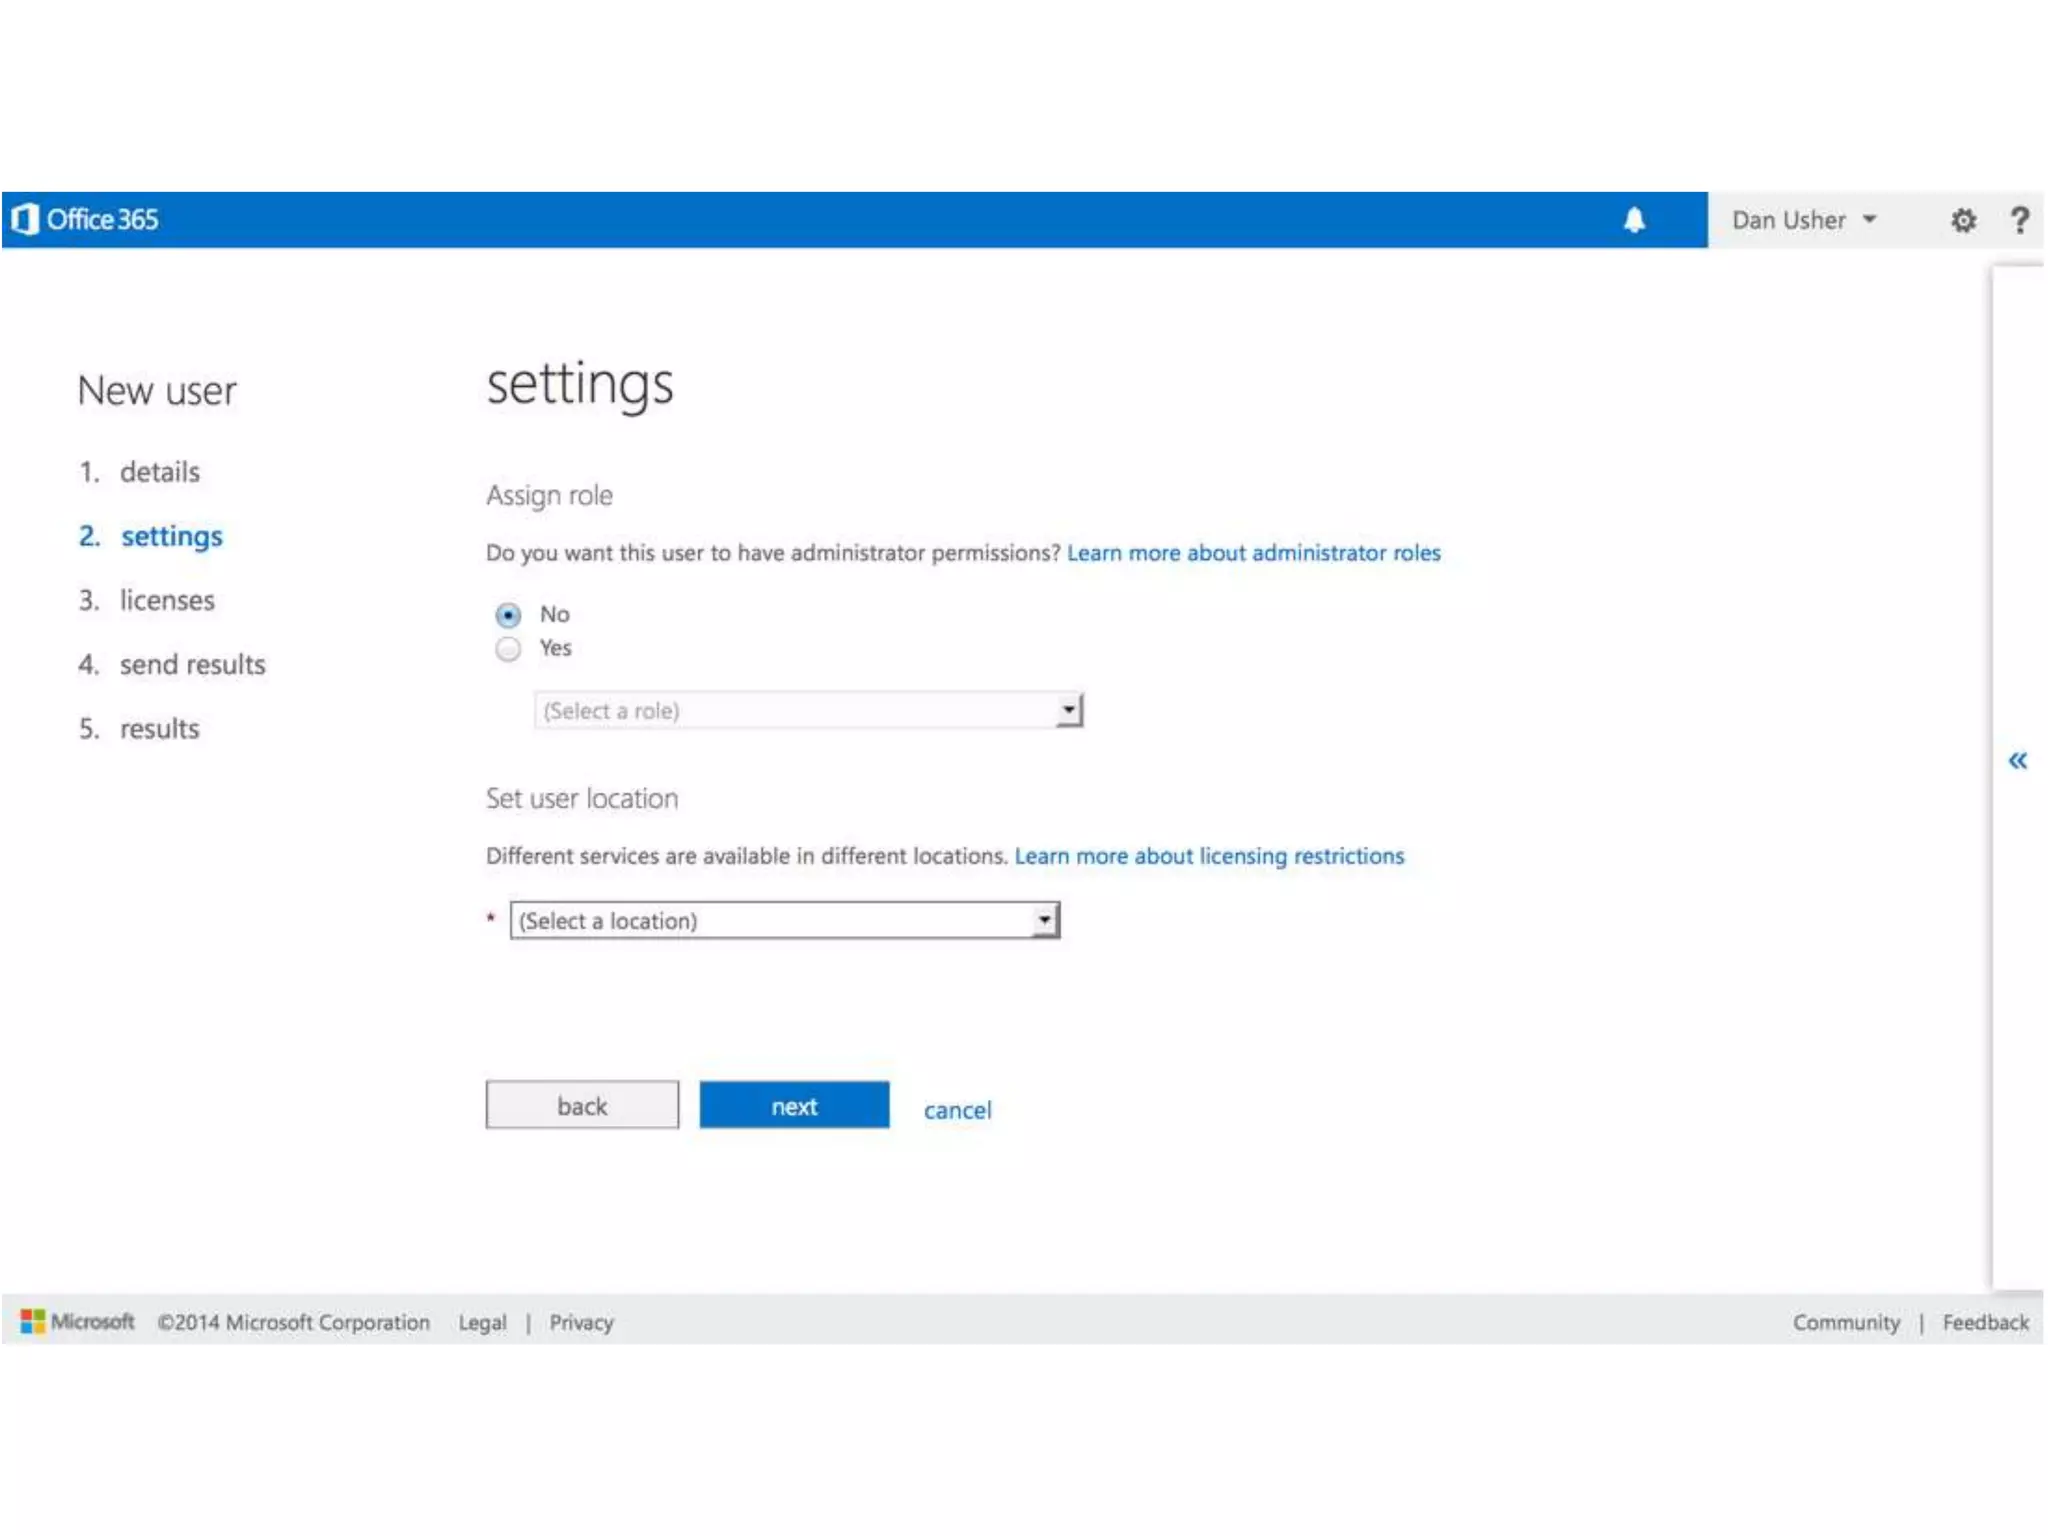Go to the licenses step
Image resolution: width=2048 pixels, height=1536 pixels.
click(x=167, y=600)
